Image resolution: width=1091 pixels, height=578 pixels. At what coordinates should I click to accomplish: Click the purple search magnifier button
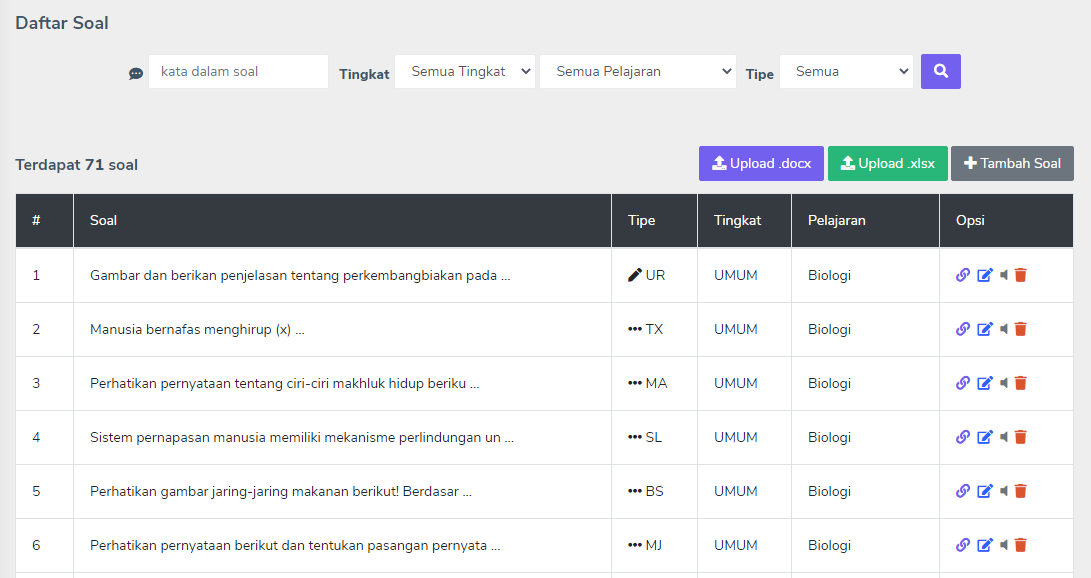[x=941, y=72]
